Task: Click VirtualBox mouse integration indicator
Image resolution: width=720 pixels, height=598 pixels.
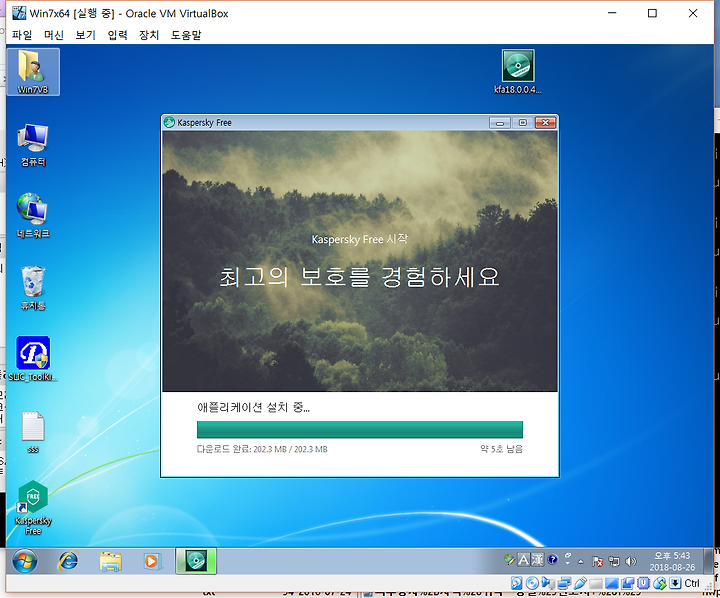Action: point(659,583)
